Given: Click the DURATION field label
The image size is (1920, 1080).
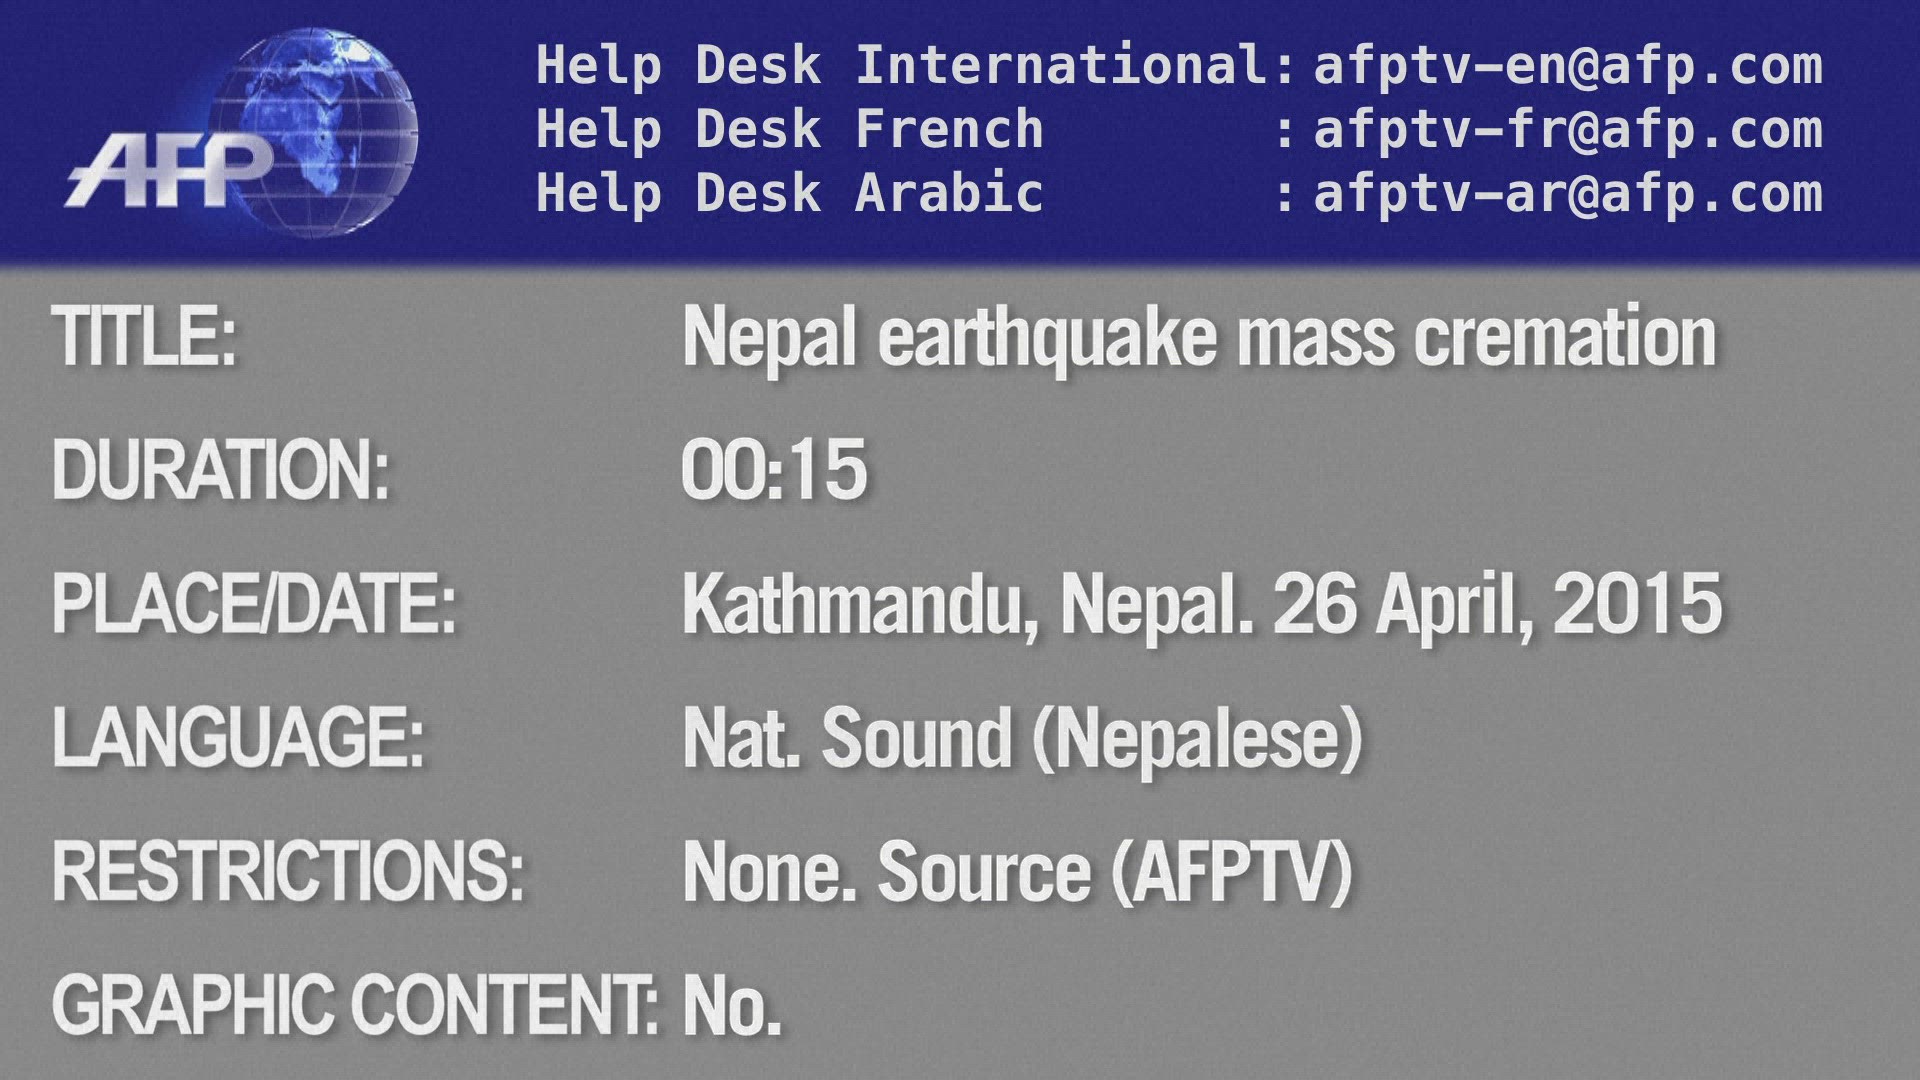Looking at the screenshot, I should point(220,470).
